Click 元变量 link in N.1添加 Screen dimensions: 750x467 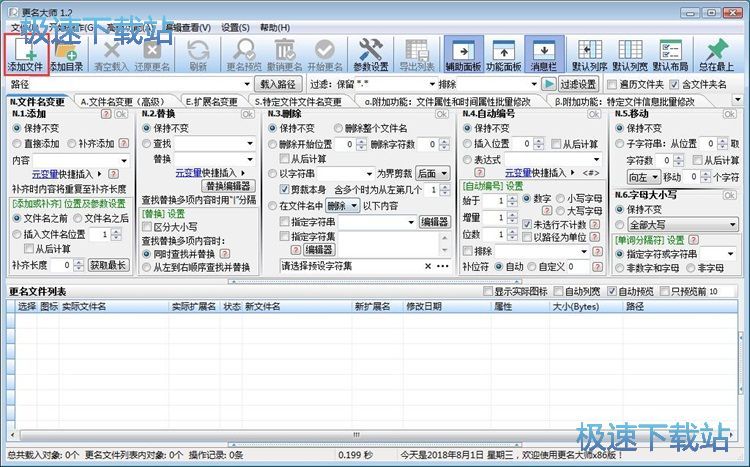[45, 174]
